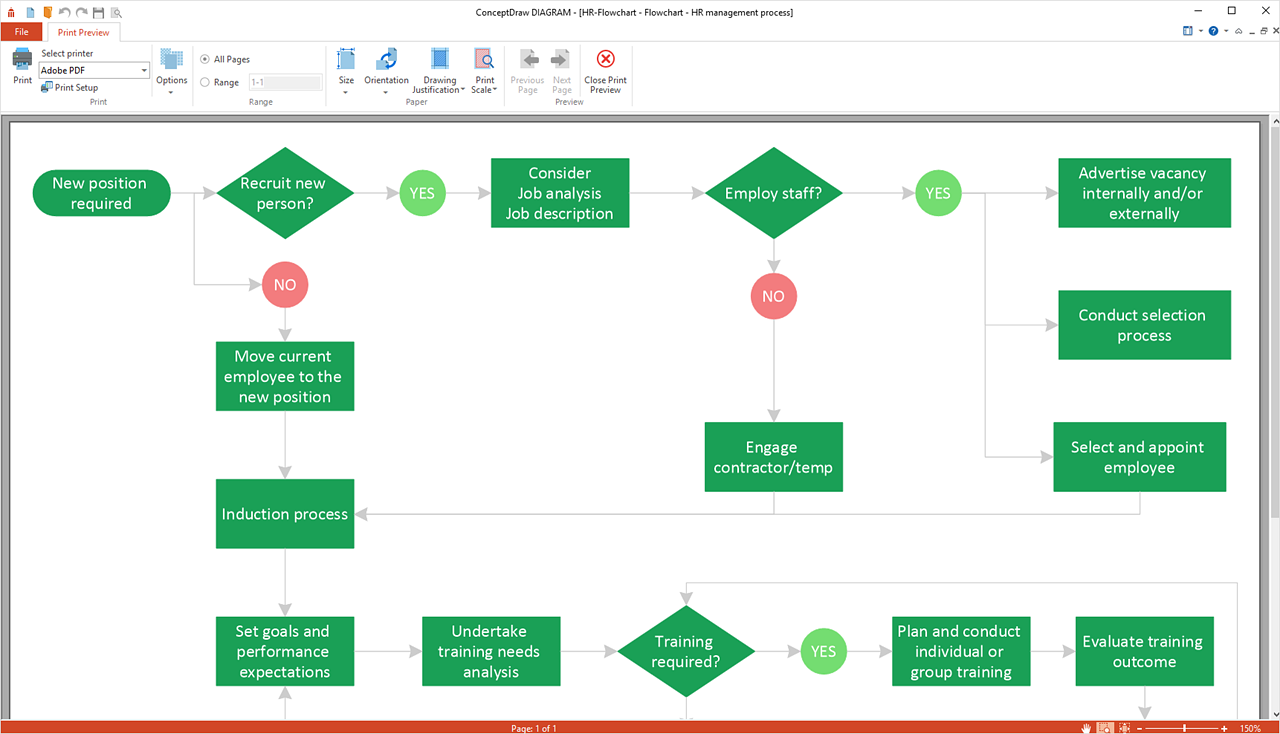Click the 'Induction process' box
This screenshot has height=734, width=1280.
285,514
